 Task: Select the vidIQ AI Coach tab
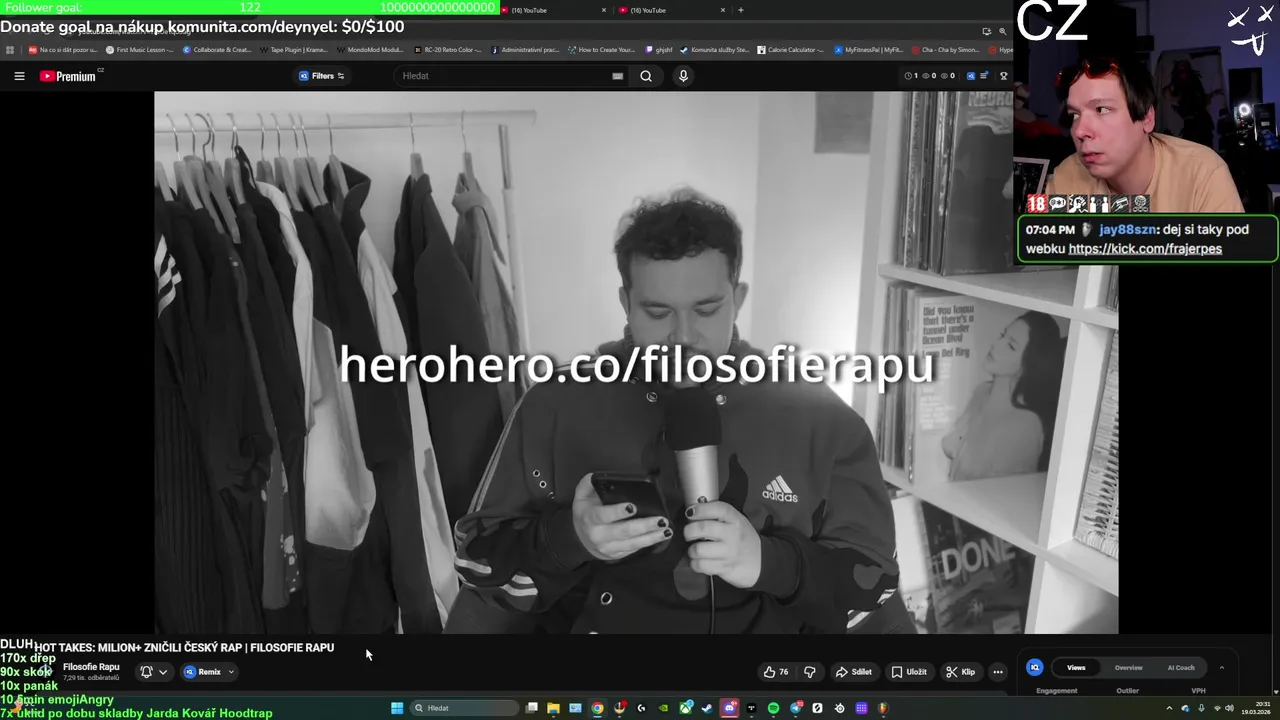[x=1181, y=667]
